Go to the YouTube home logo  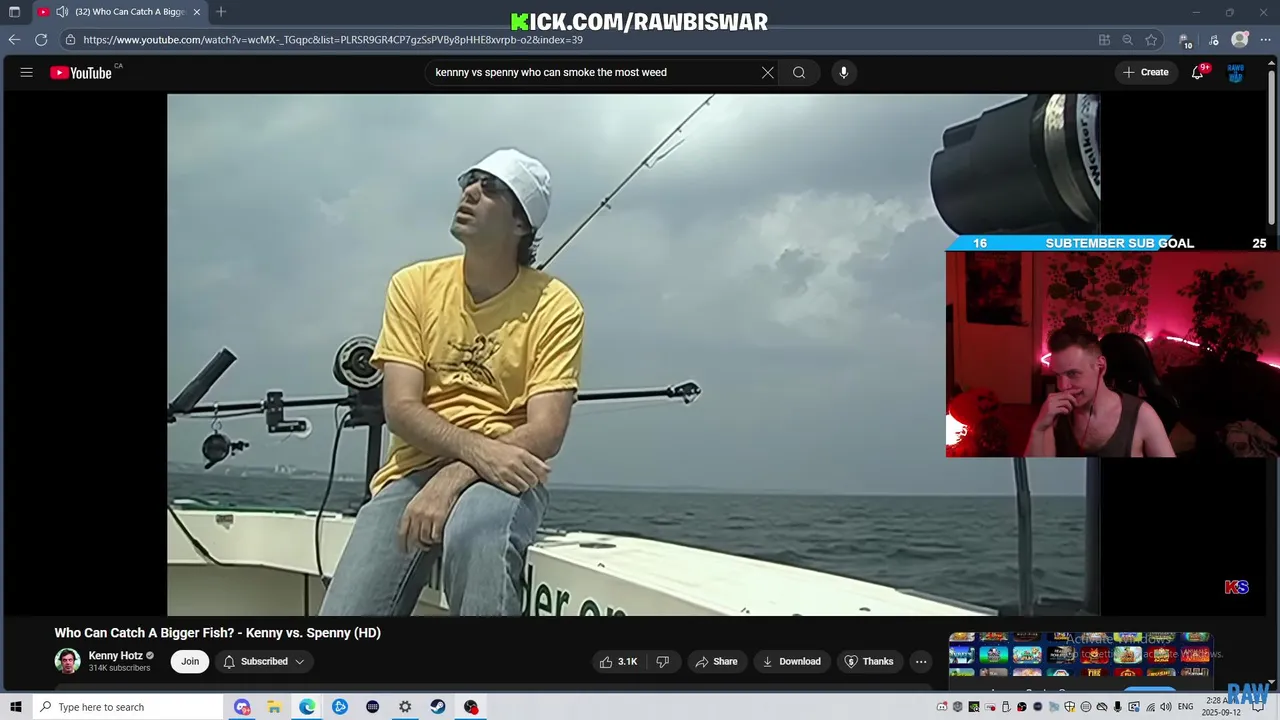[x=81, y=72]
